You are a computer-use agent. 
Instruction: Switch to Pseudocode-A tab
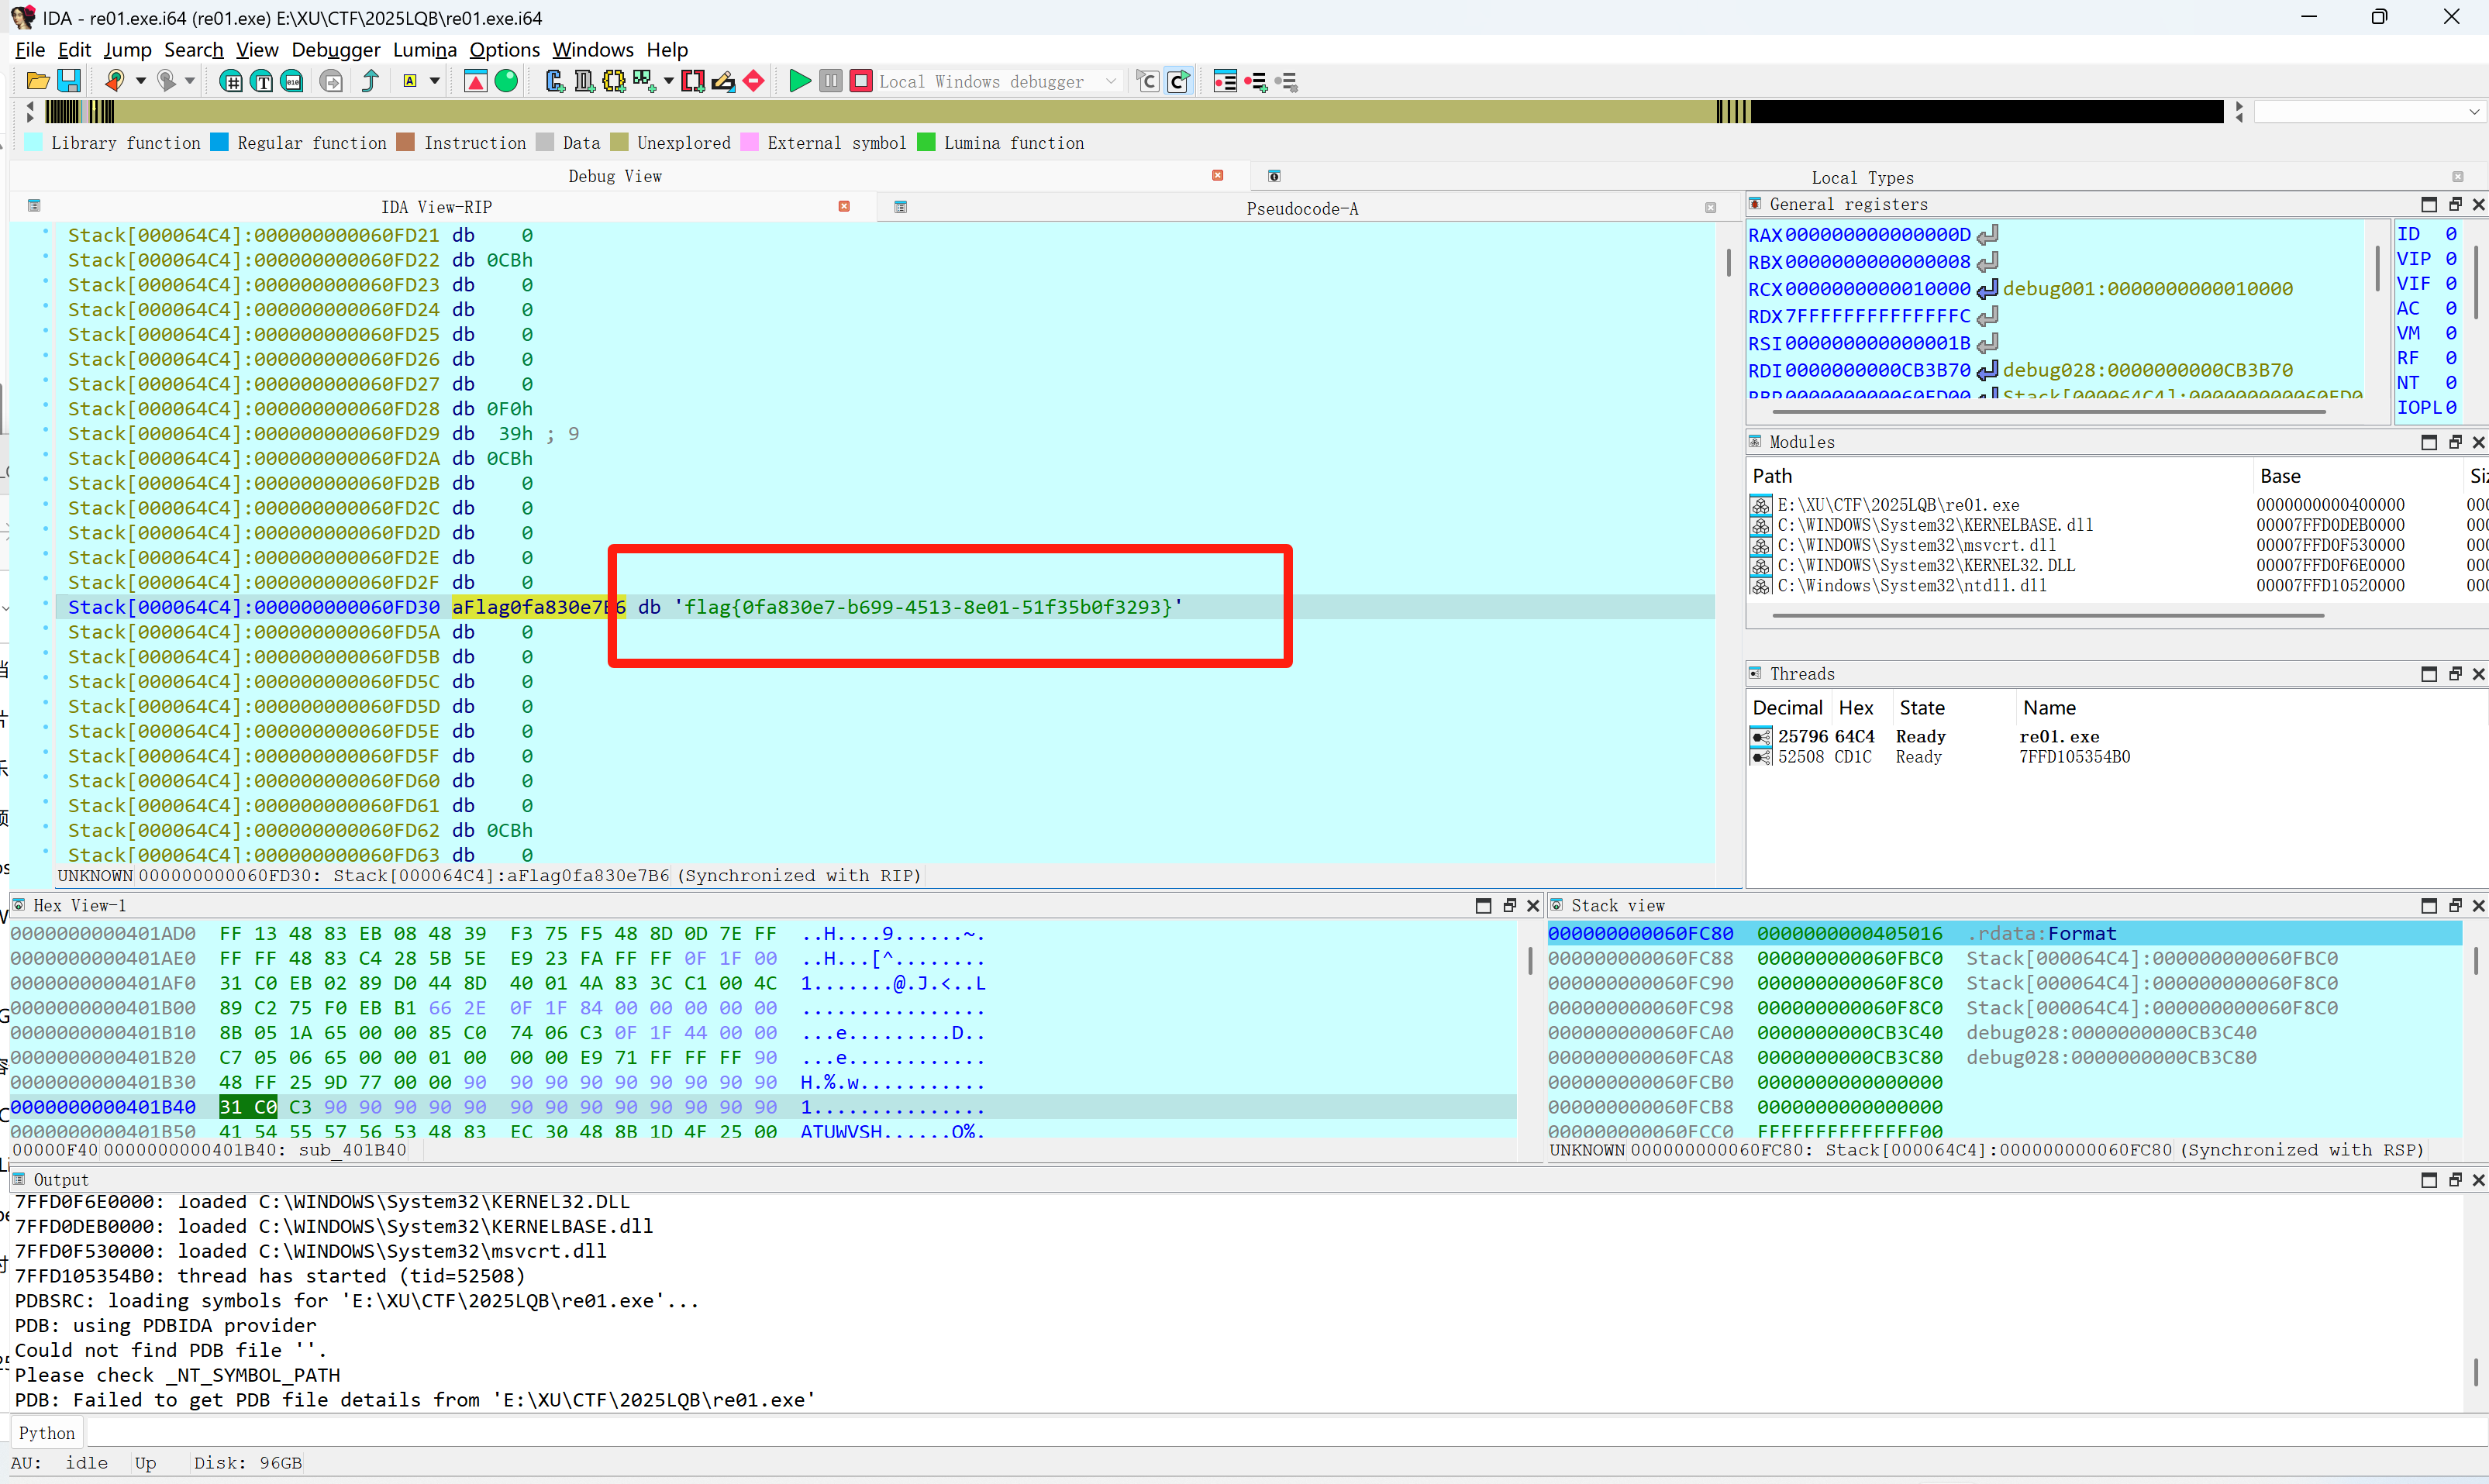point(1302,208)
